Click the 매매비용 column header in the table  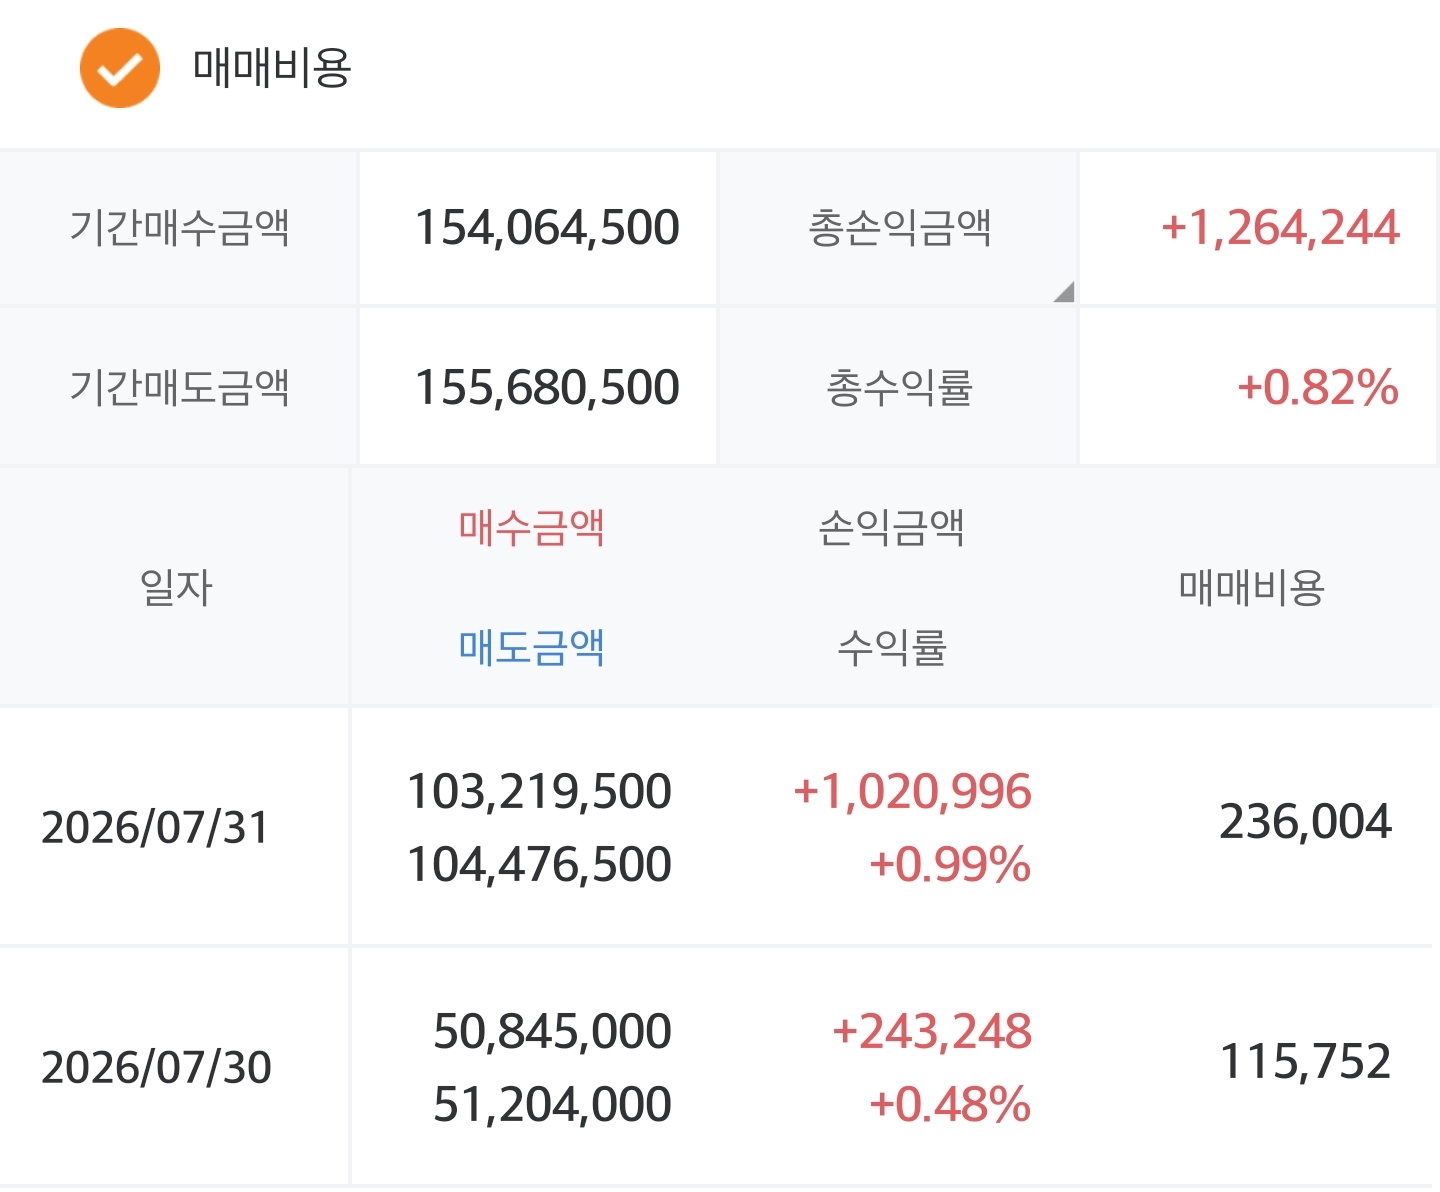[x=1252, y=587]
